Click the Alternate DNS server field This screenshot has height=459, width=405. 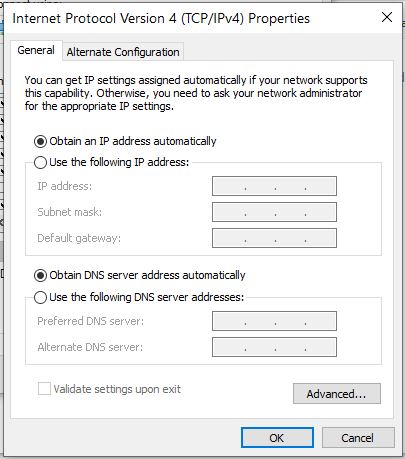274,347
